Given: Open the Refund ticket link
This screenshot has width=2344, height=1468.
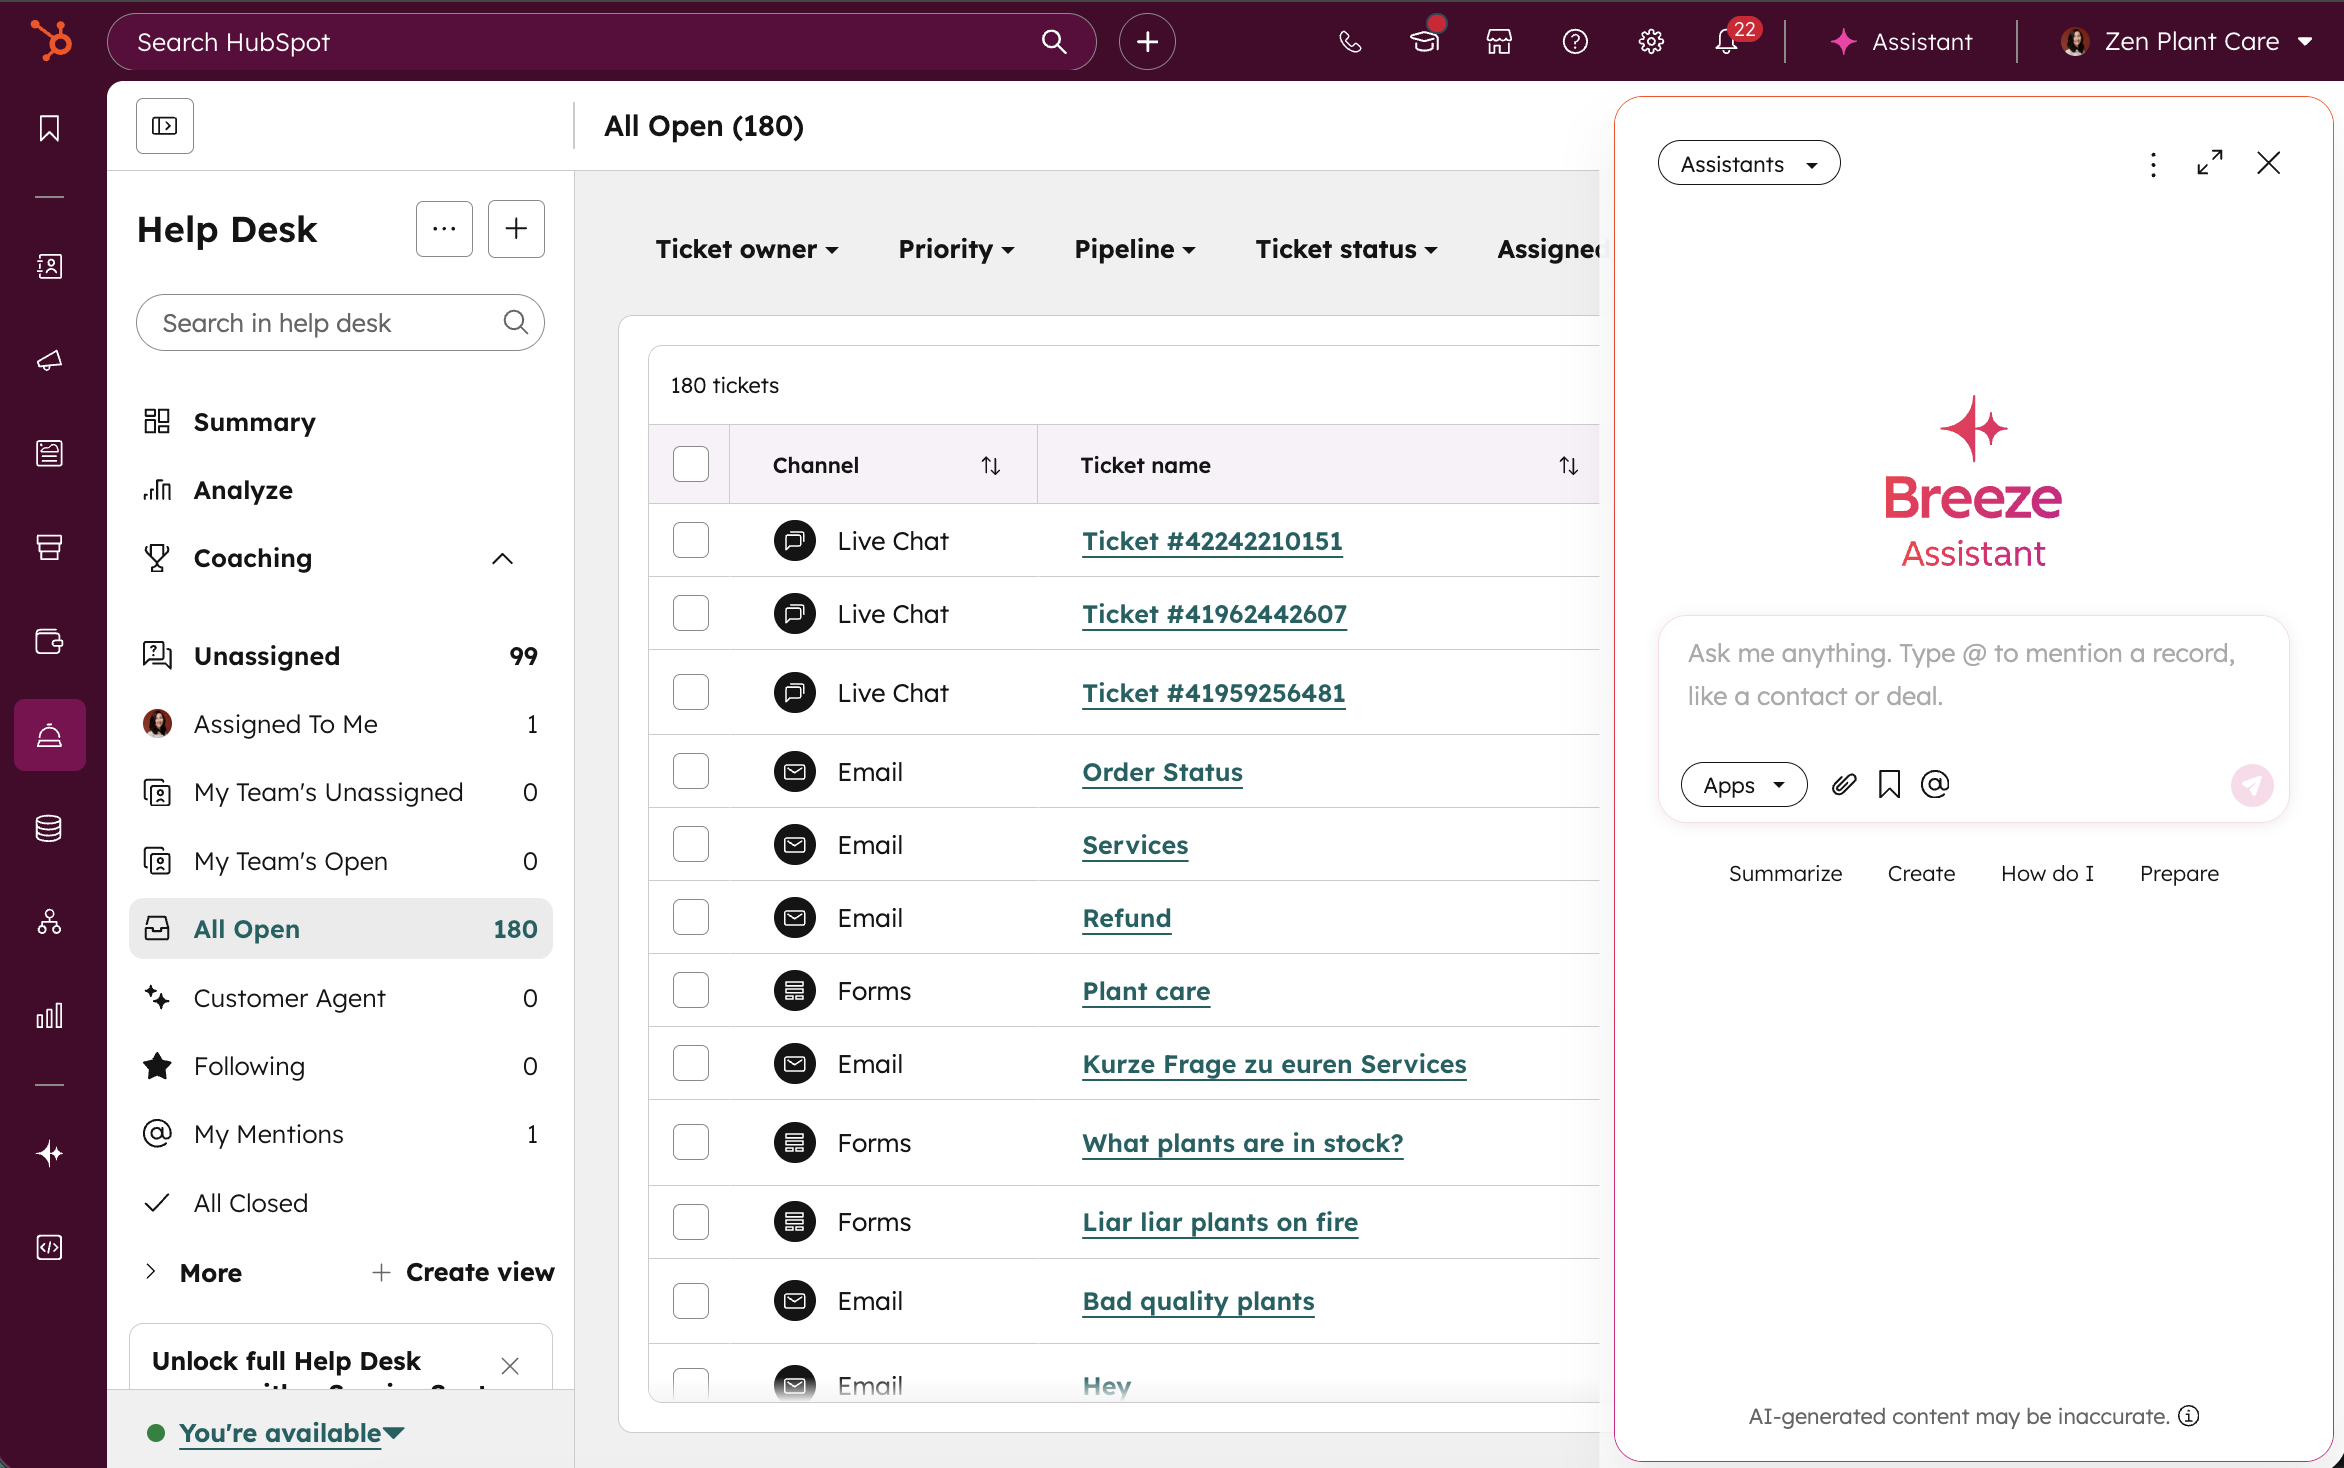Looking at the screenshot, I should (x=1126, y=918).
